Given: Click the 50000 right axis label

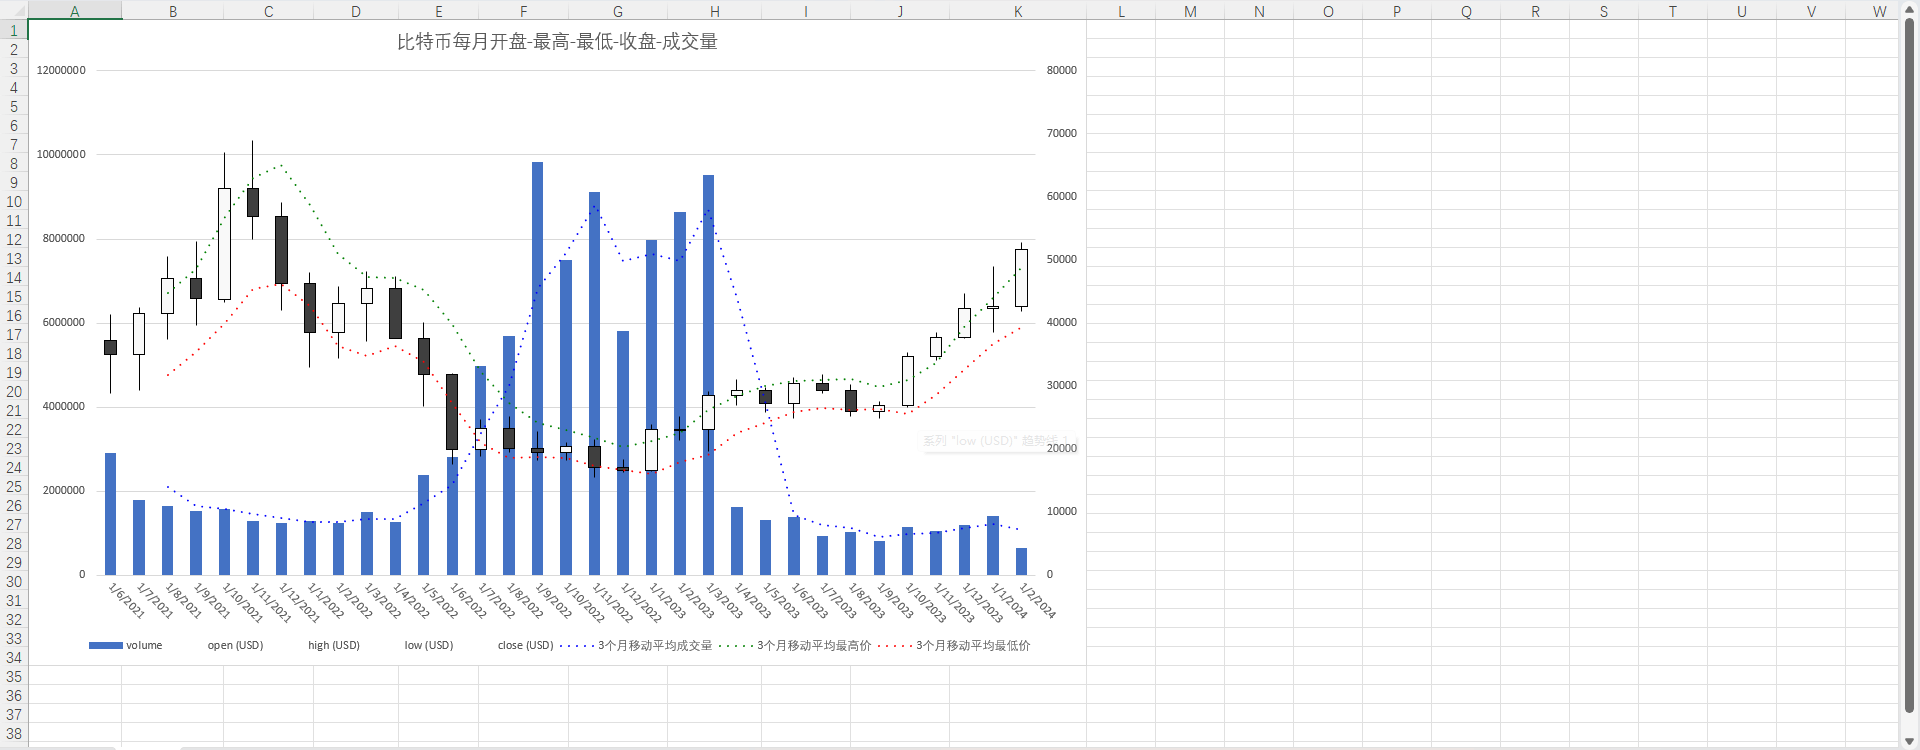Looking at the screenshot, I should pos(1062,259).
